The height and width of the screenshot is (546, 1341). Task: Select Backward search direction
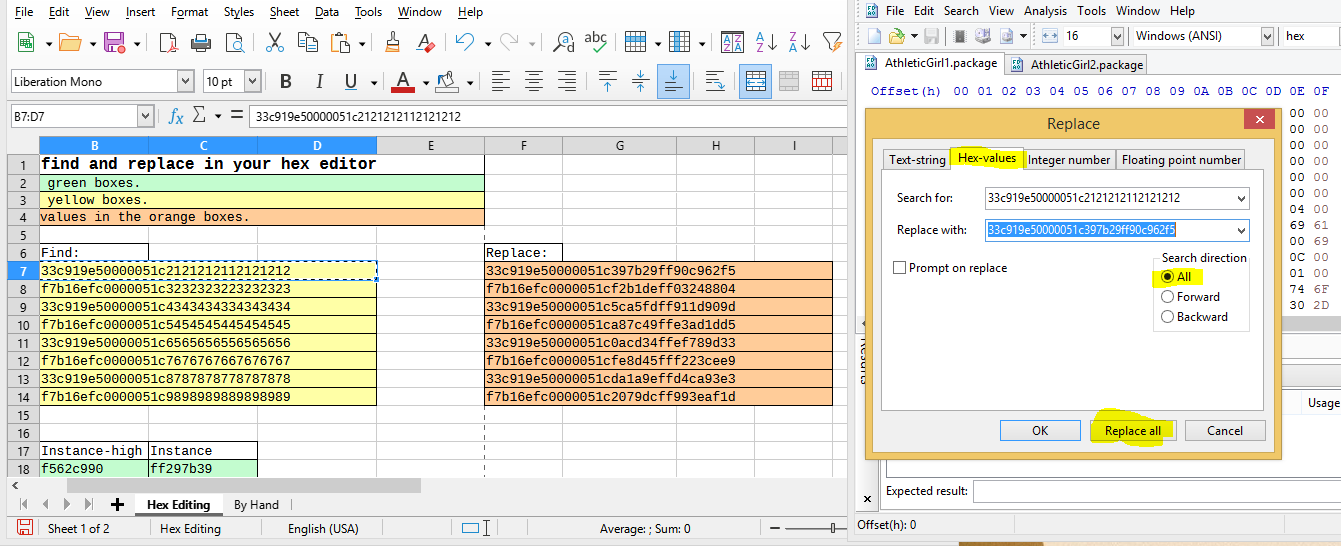(x=1167, y=317)
